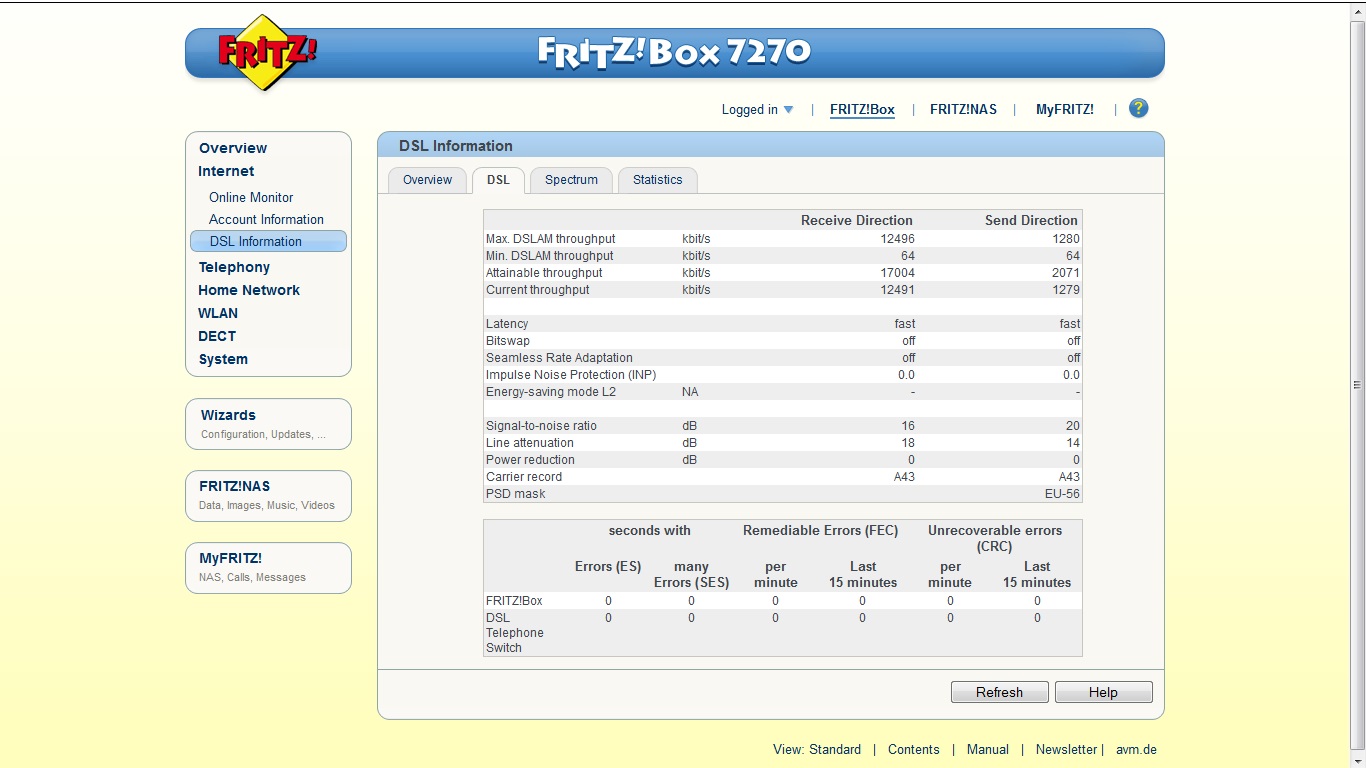1366x768 pixels.
Task: Click the Min. DSLAM throughput label
Action: 550,256
